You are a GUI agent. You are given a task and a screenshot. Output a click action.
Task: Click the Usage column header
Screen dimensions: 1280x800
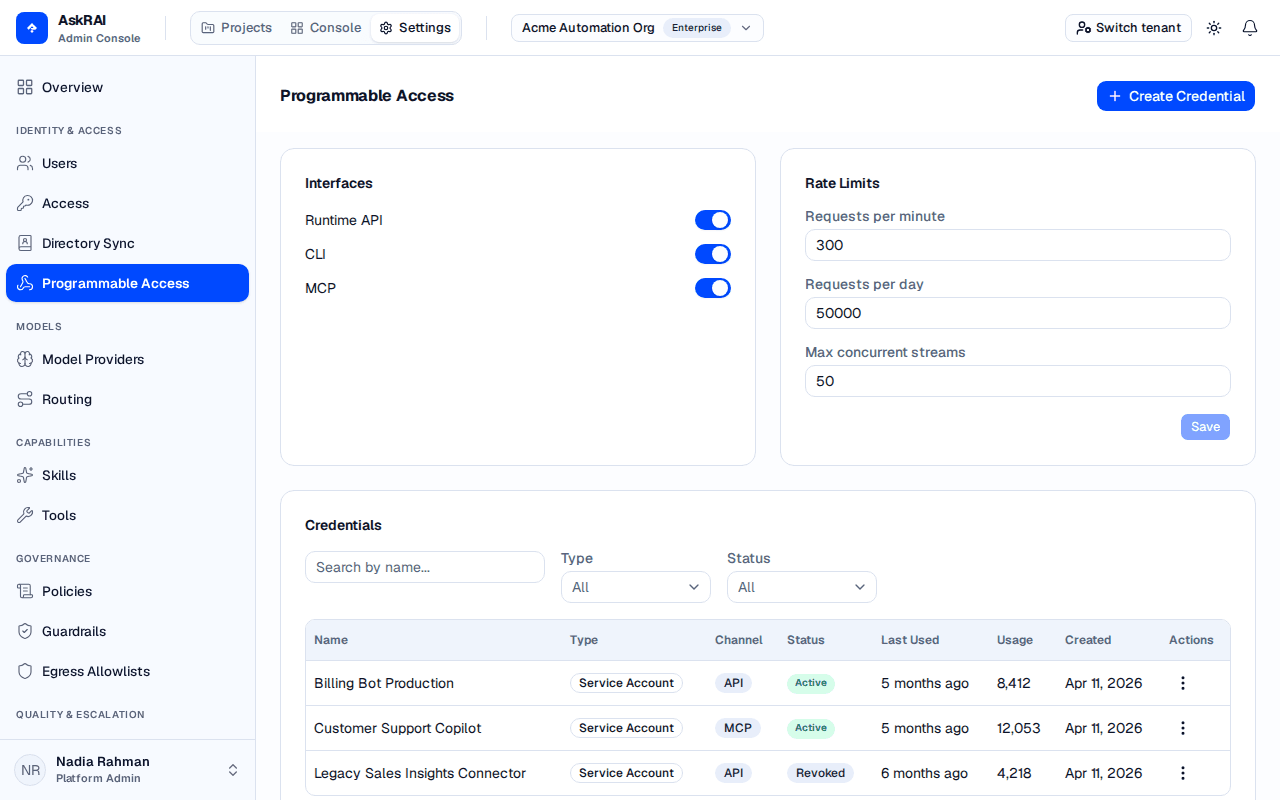tap(1015, 640)
